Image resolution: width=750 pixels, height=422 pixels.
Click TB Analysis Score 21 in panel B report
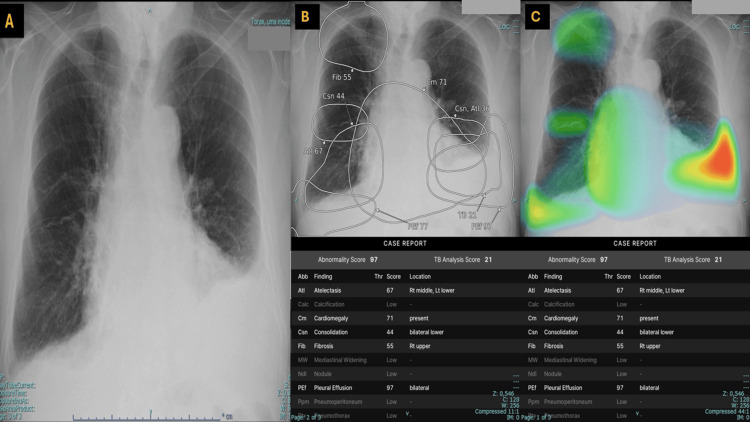pos(463,260)
